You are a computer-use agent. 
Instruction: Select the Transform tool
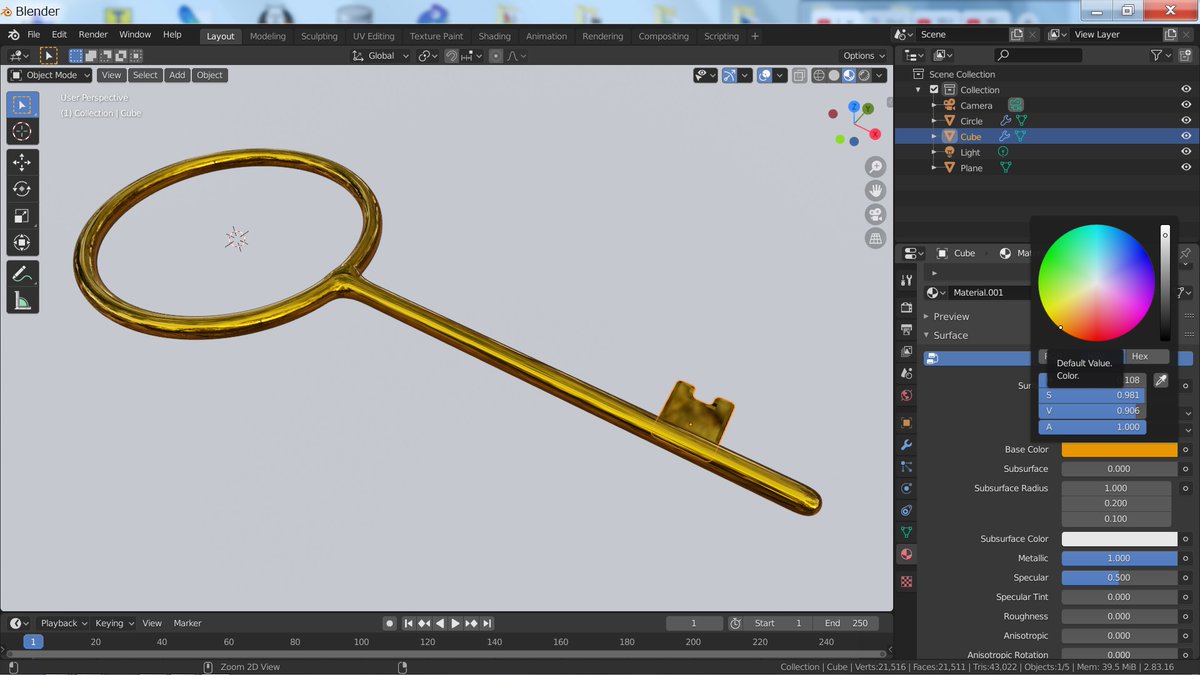(23, 243)
